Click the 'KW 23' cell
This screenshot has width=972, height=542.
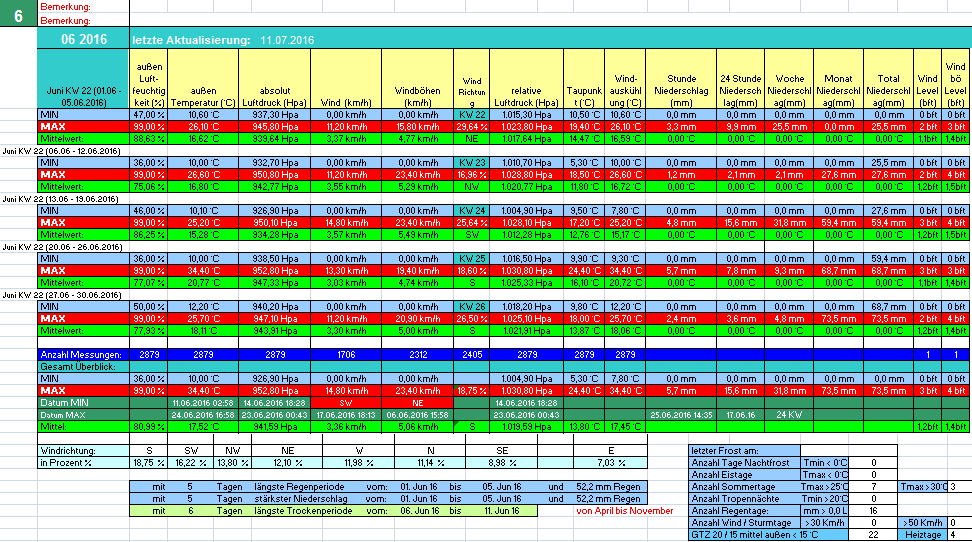point(472,162)
